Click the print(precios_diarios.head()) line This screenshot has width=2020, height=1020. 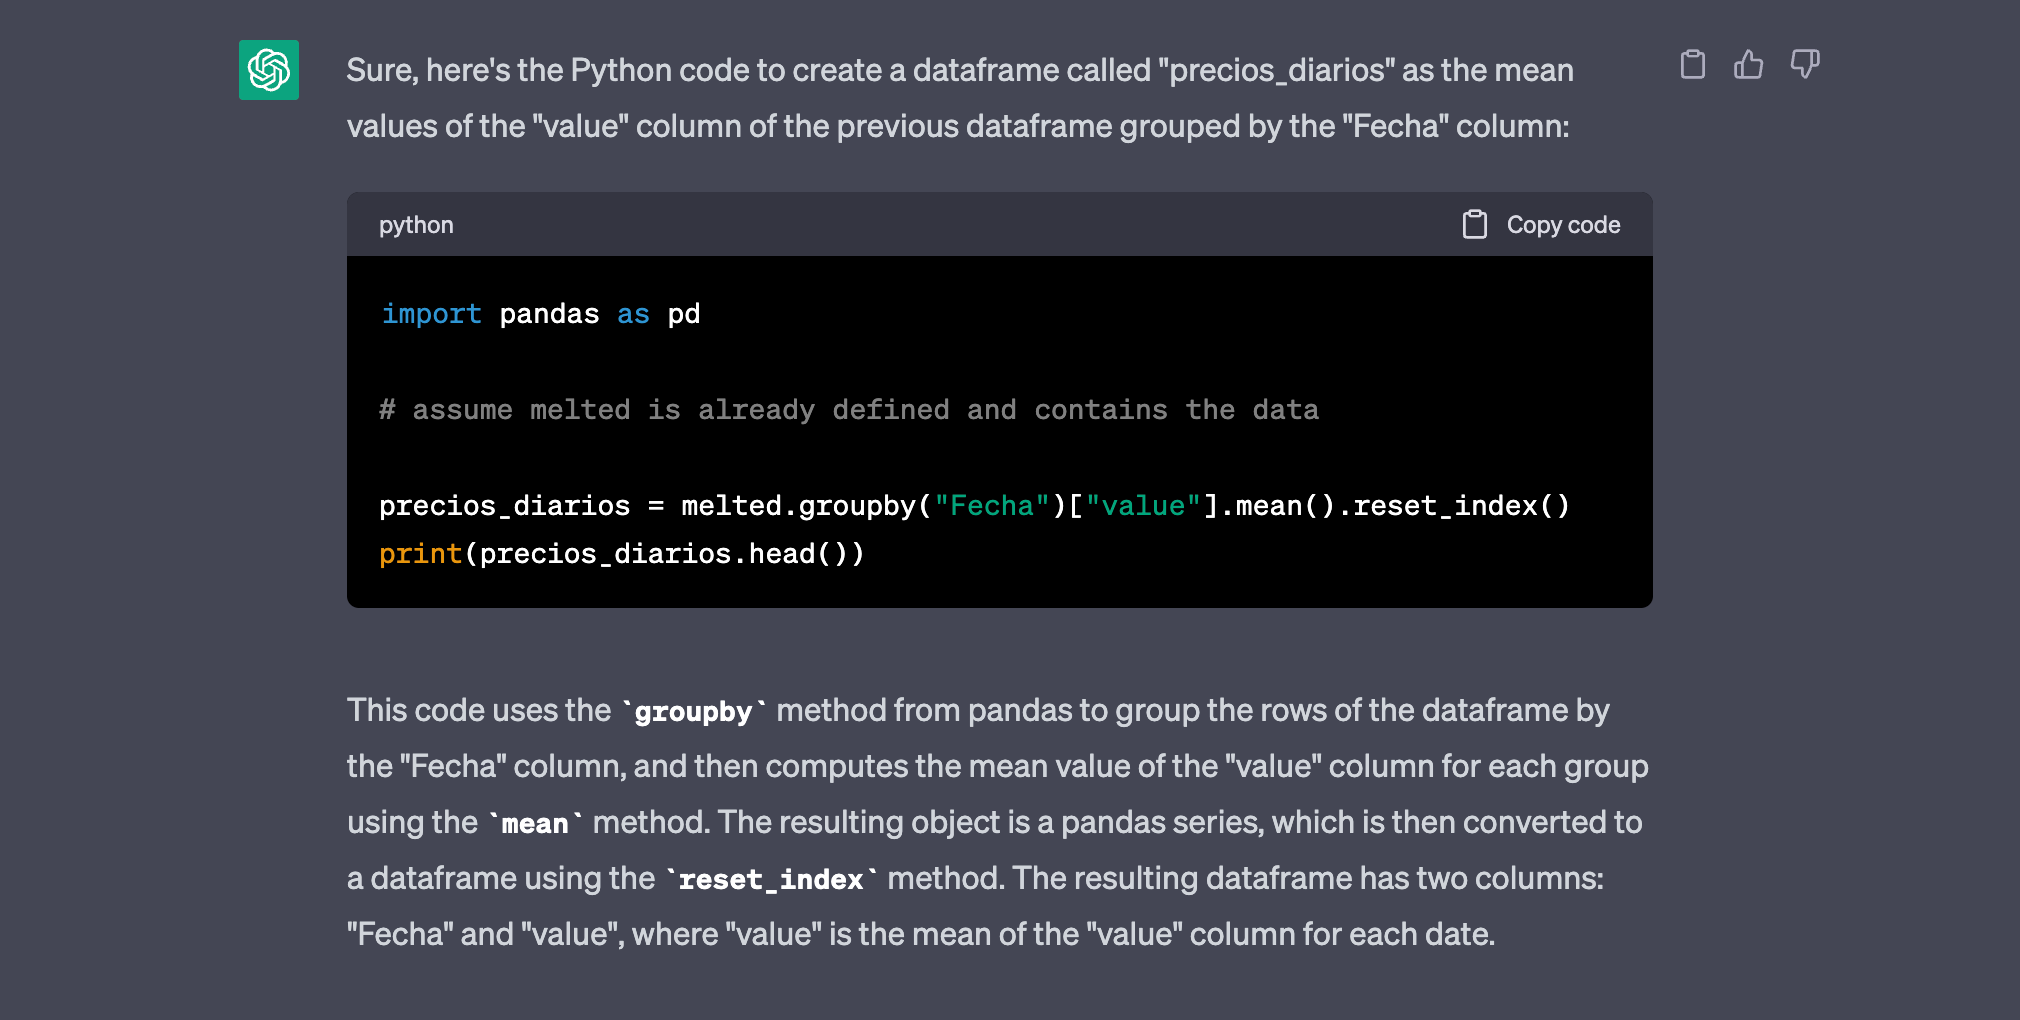click(621, 554)
